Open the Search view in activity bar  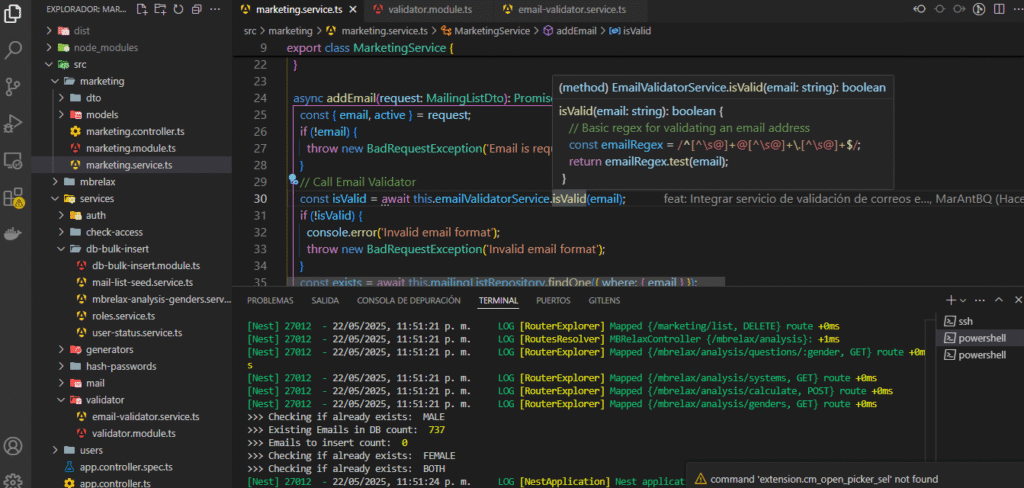[14, 48]
